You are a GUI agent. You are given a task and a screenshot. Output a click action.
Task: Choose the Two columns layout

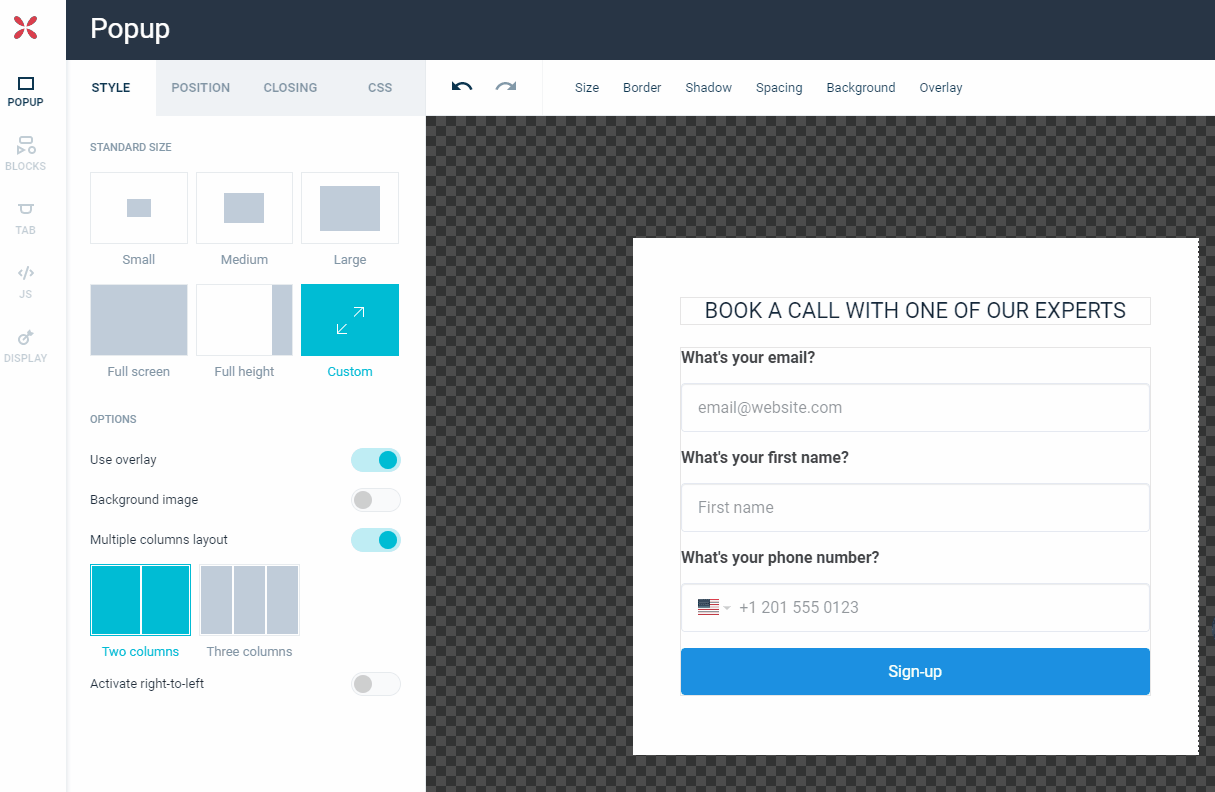[x=141, y=600]
